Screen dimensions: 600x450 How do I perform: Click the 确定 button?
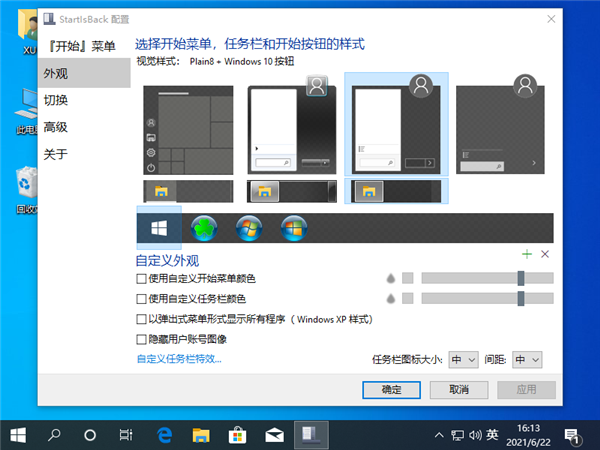[391, 389]
